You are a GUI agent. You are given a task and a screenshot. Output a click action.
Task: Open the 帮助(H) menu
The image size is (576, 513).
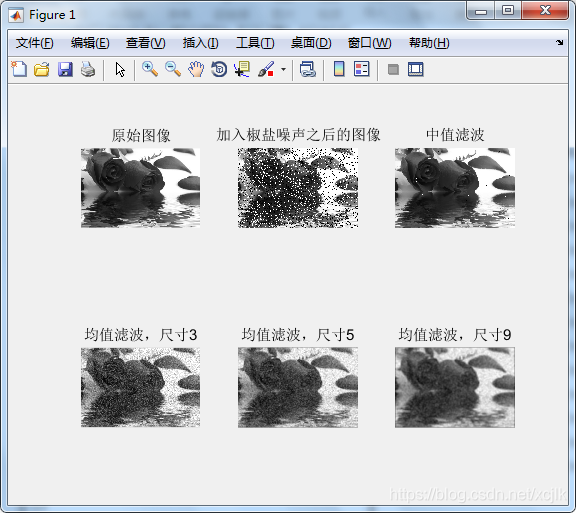[429, 43]
